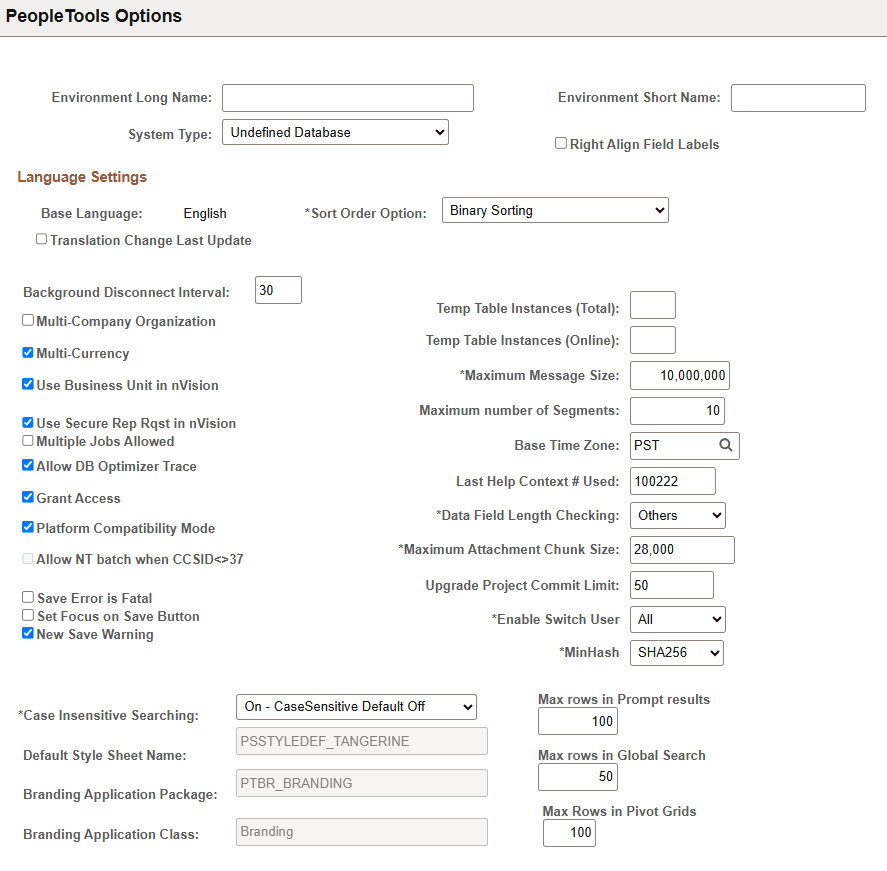Image resolution: width=887 pixels, height=871 pixels.
Task: Click the Environment Long Name field
Action: [x=347, y=97]
